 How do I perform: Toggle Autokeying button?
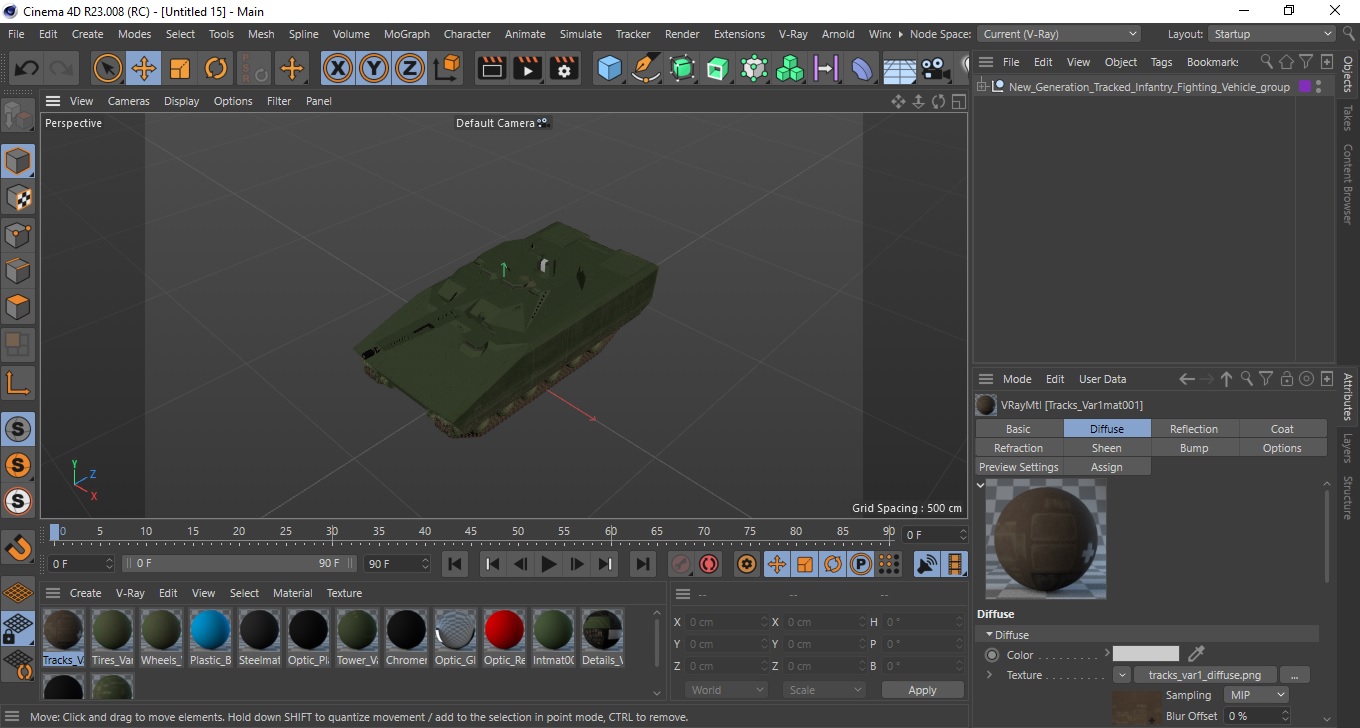(709, 564)
